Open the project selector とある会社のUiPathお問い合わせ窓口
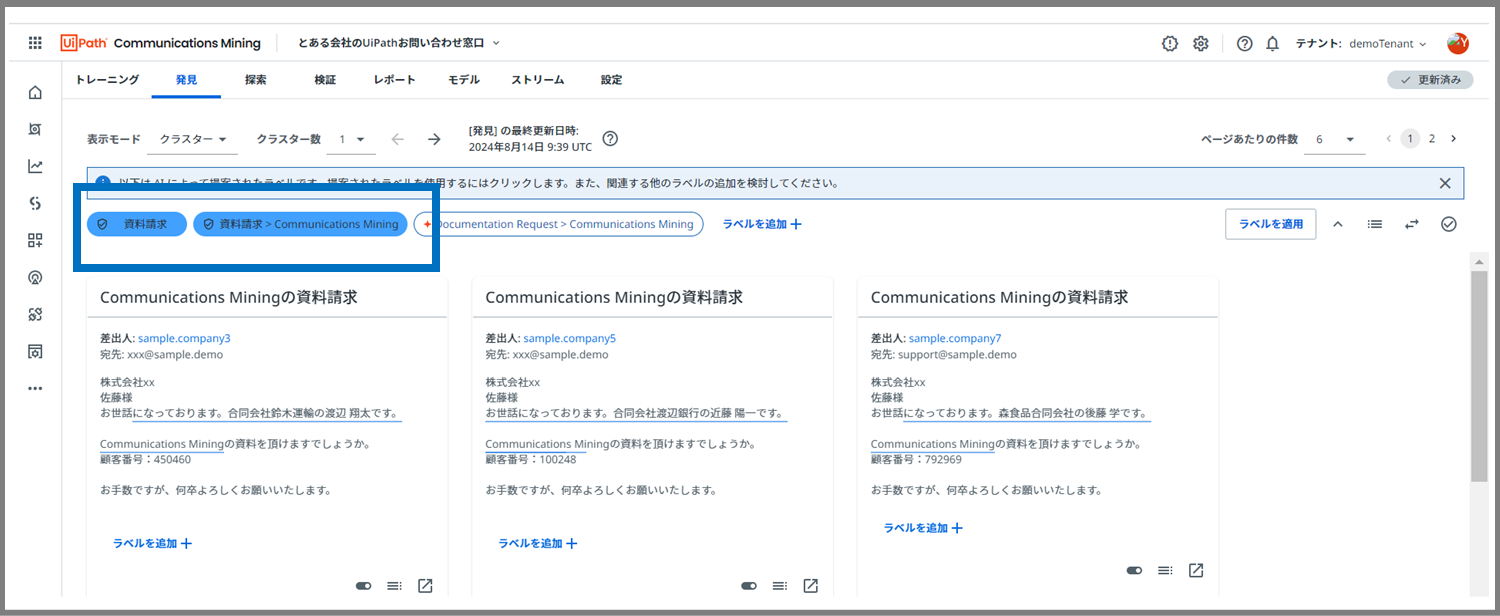This screenshot has height=616, width=1500. tap(399, 43)
